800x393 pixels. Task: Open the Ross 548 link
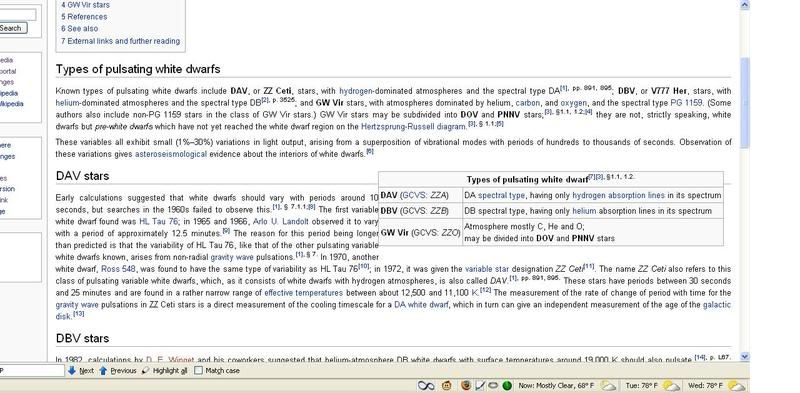tap(118, 269)
